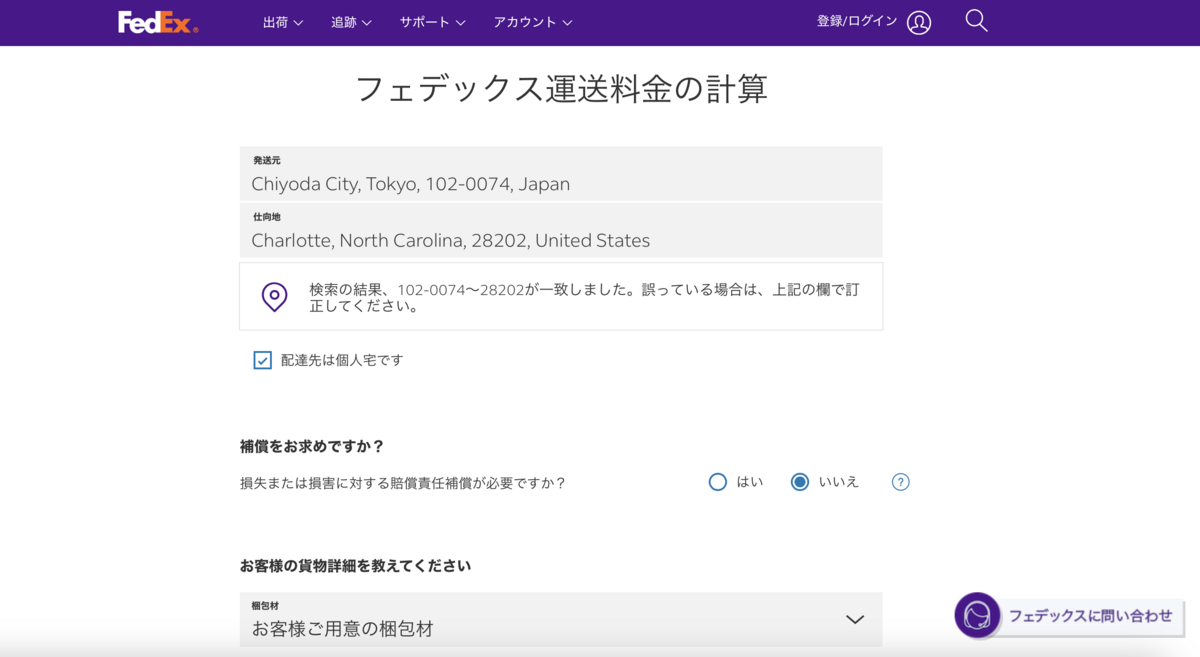The image size is (1200, 657).
Task: Click the location pin icon
Action: click(274, 297)
